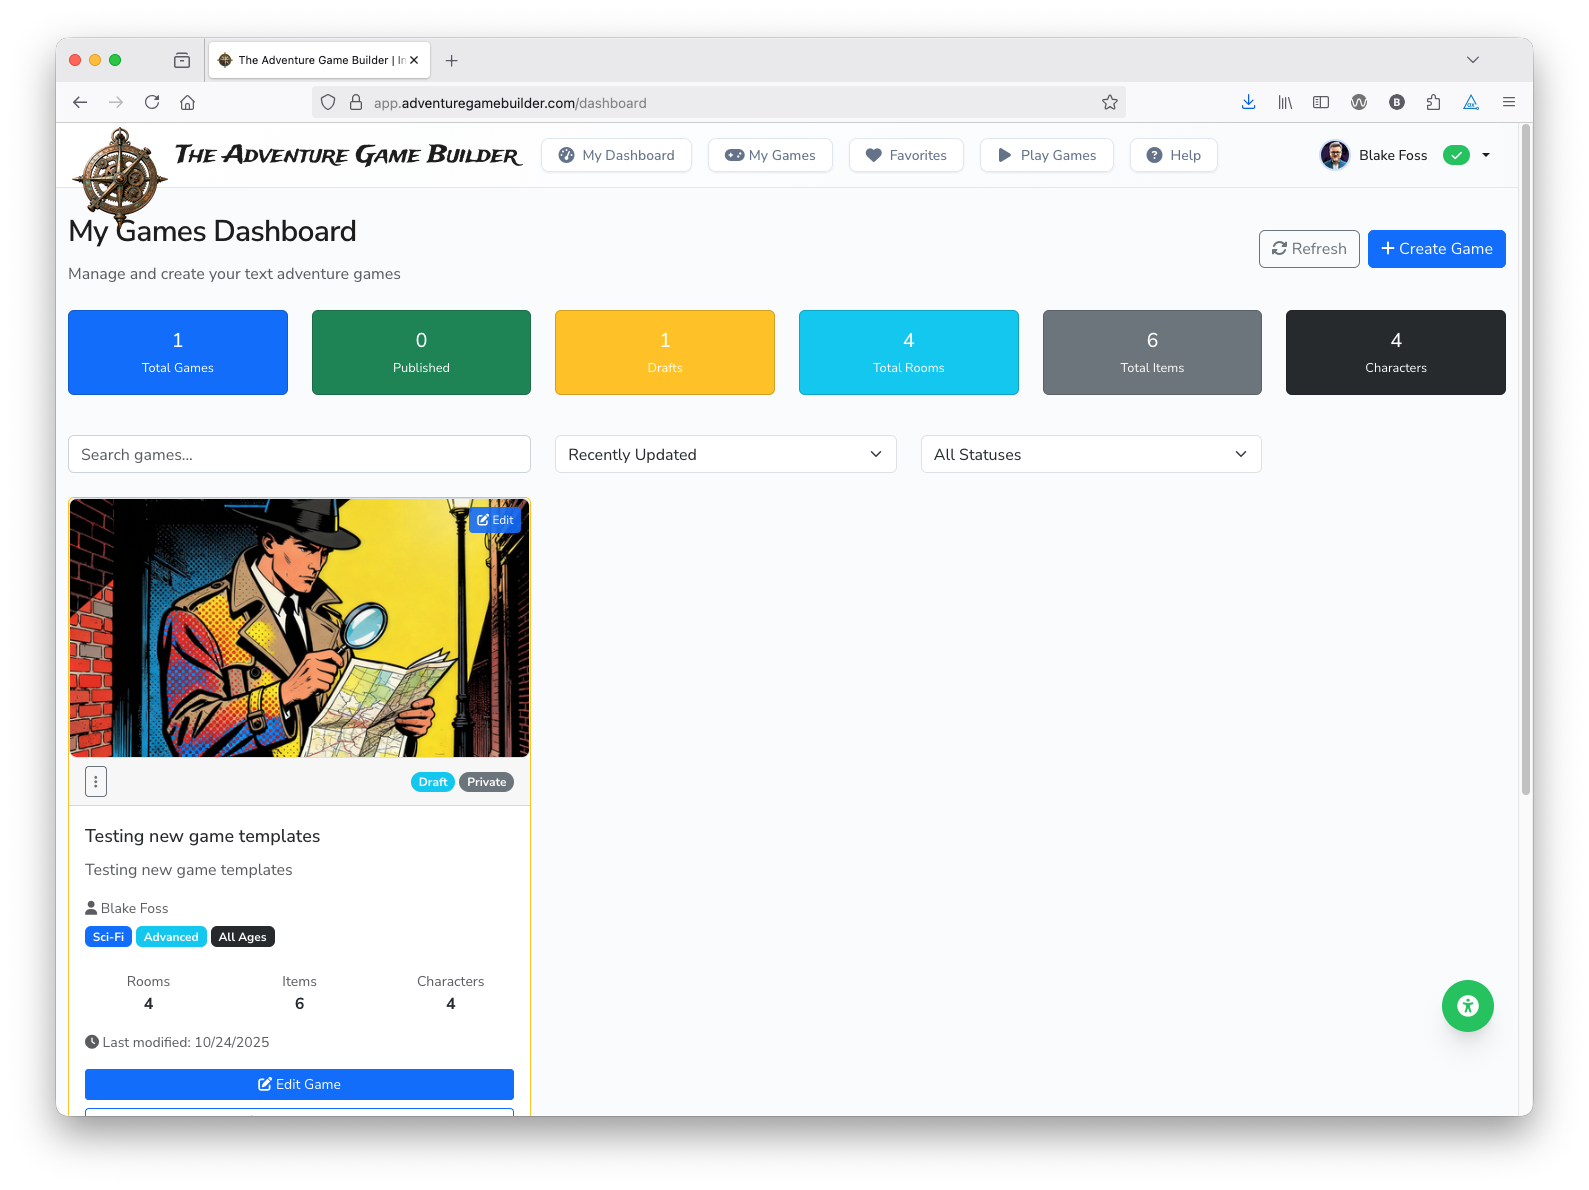Reload the page using browser reload icon
This screenshot has height=1190, width=1589.
pos(152,102)
